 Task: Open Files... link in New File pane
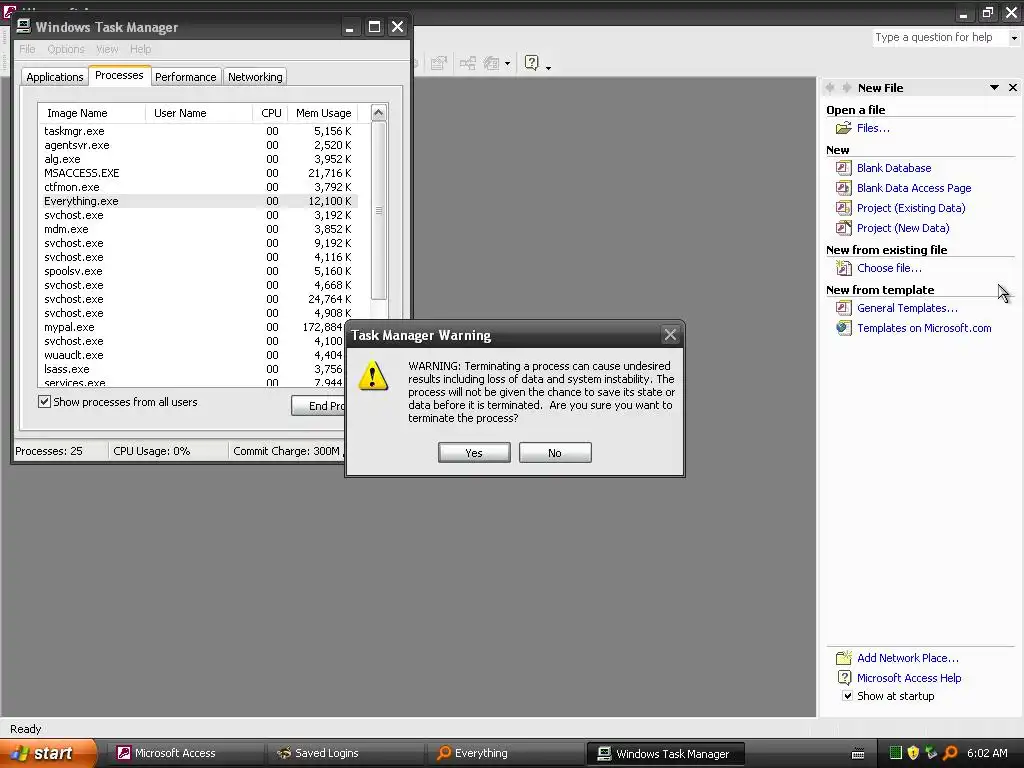click(873, 128)
